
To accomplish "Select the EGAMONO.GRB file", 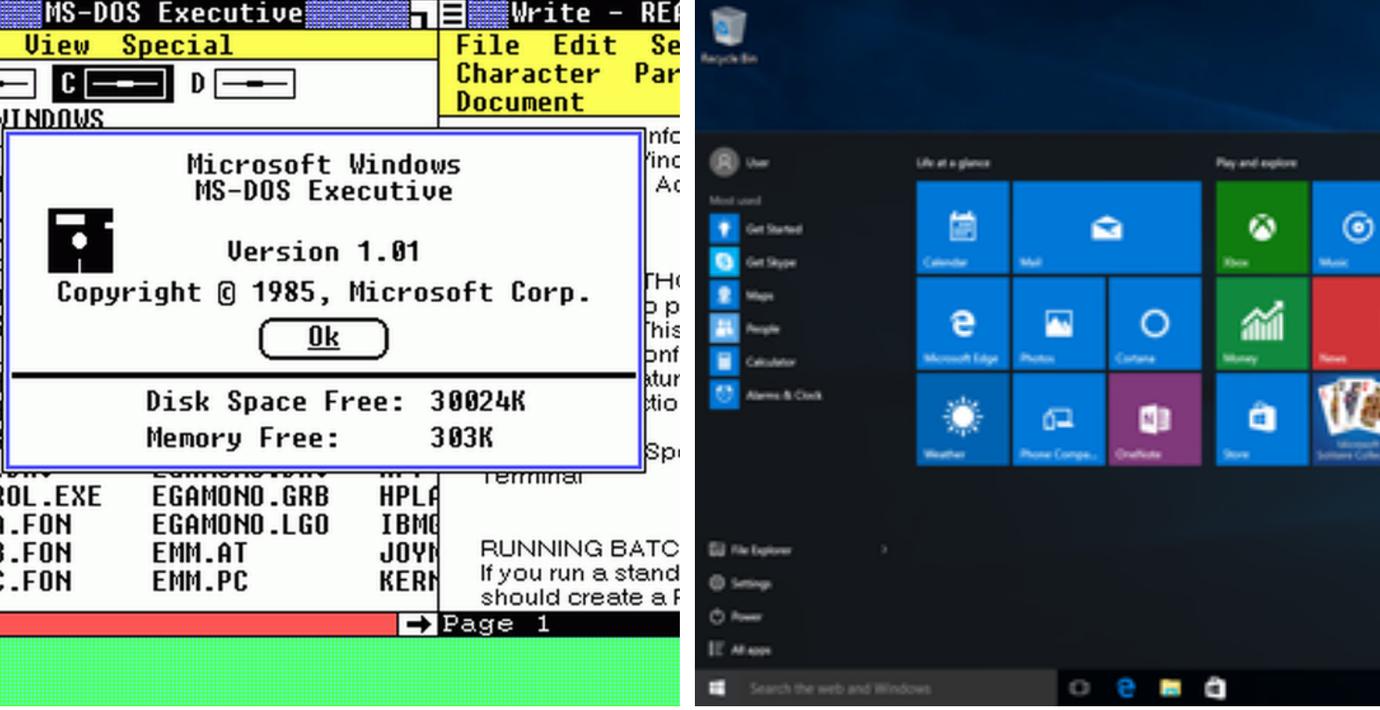I will coord(240,497).
